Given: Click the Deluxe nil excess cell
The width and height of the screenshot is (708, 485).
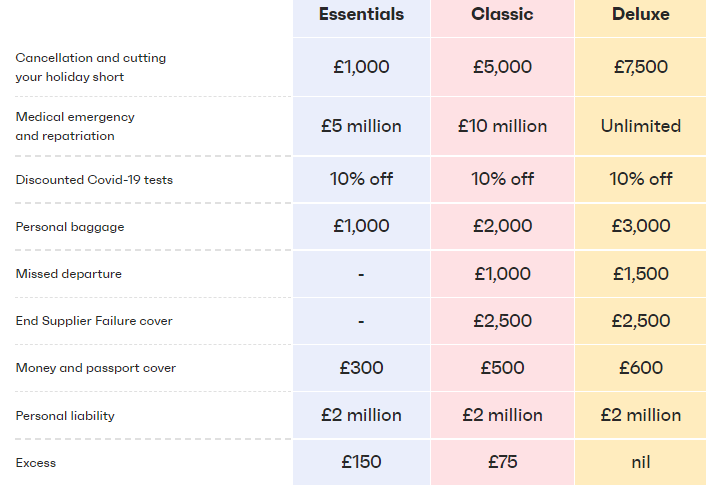Looking at the screenshot, I should coord(641,462).
